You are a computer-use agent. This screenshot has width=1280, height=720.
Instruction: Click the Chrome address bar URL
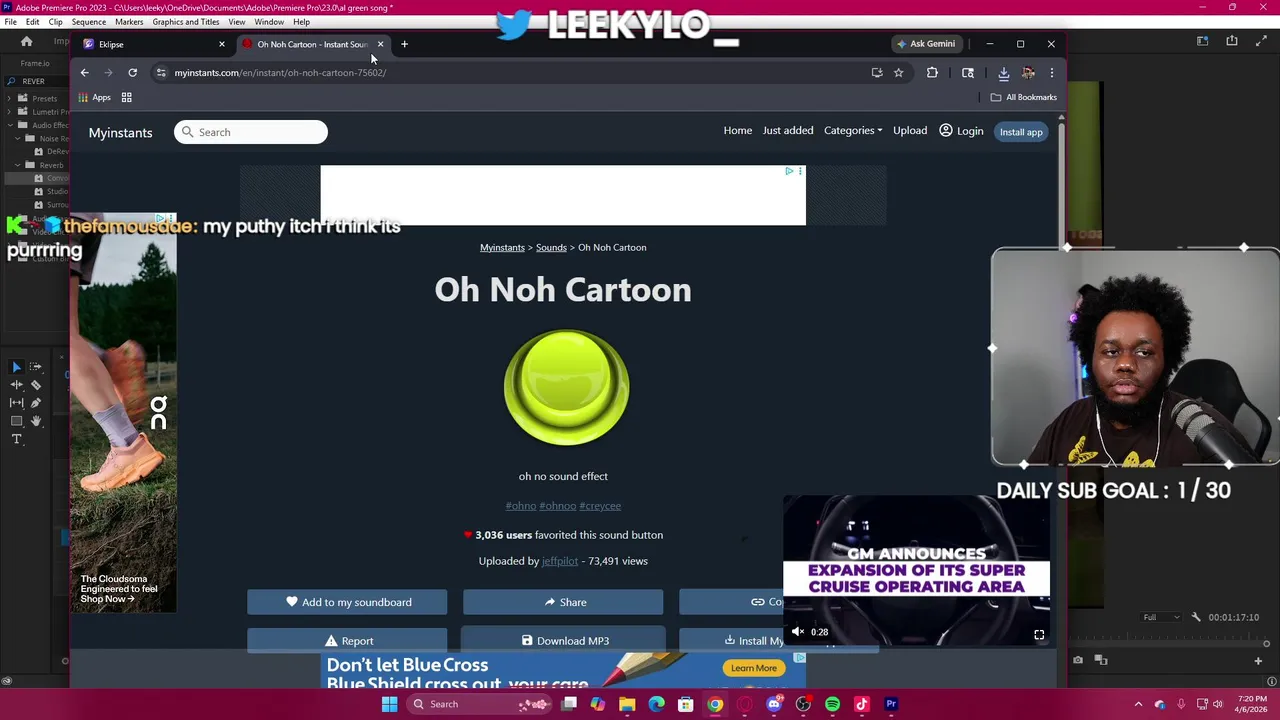[x=280, y=73]
